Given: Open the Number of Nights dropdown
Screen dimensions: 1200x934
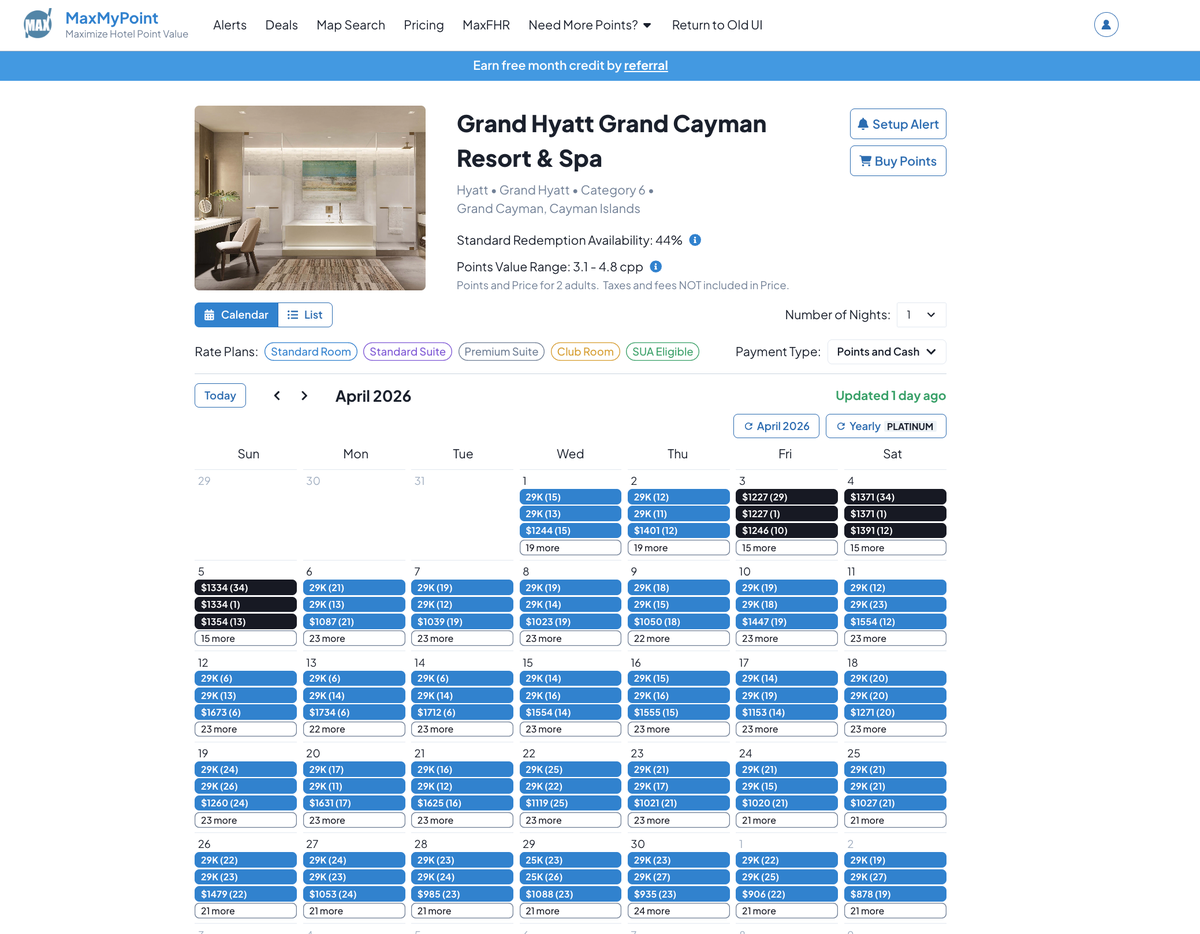Looking at the screenshot, I should click(x=921, y=315).
